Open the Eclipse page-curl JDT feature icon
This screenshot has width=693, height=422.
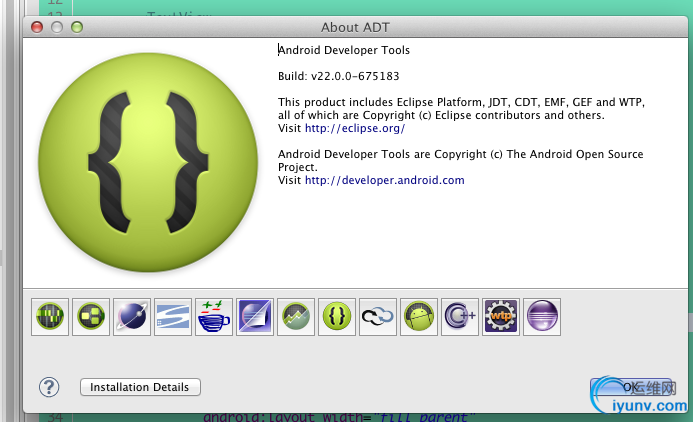(255, 316)
